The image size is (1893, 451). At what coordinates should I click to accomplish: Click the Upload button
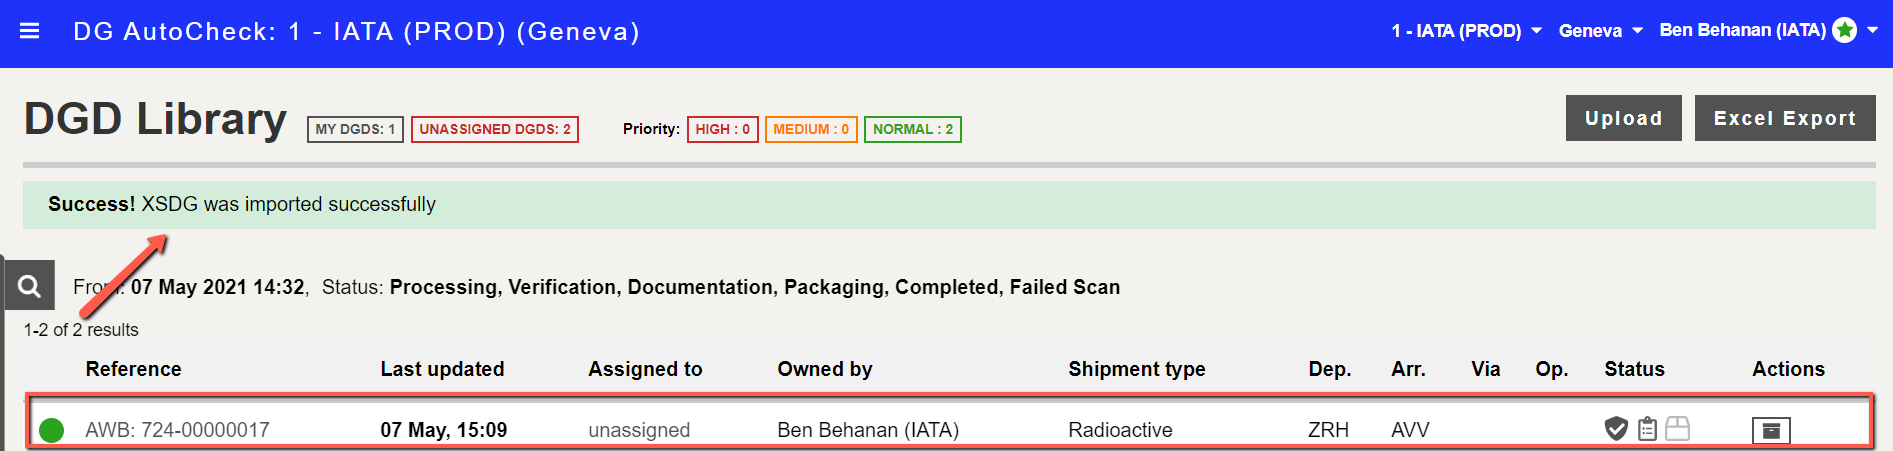point(1624,118)
